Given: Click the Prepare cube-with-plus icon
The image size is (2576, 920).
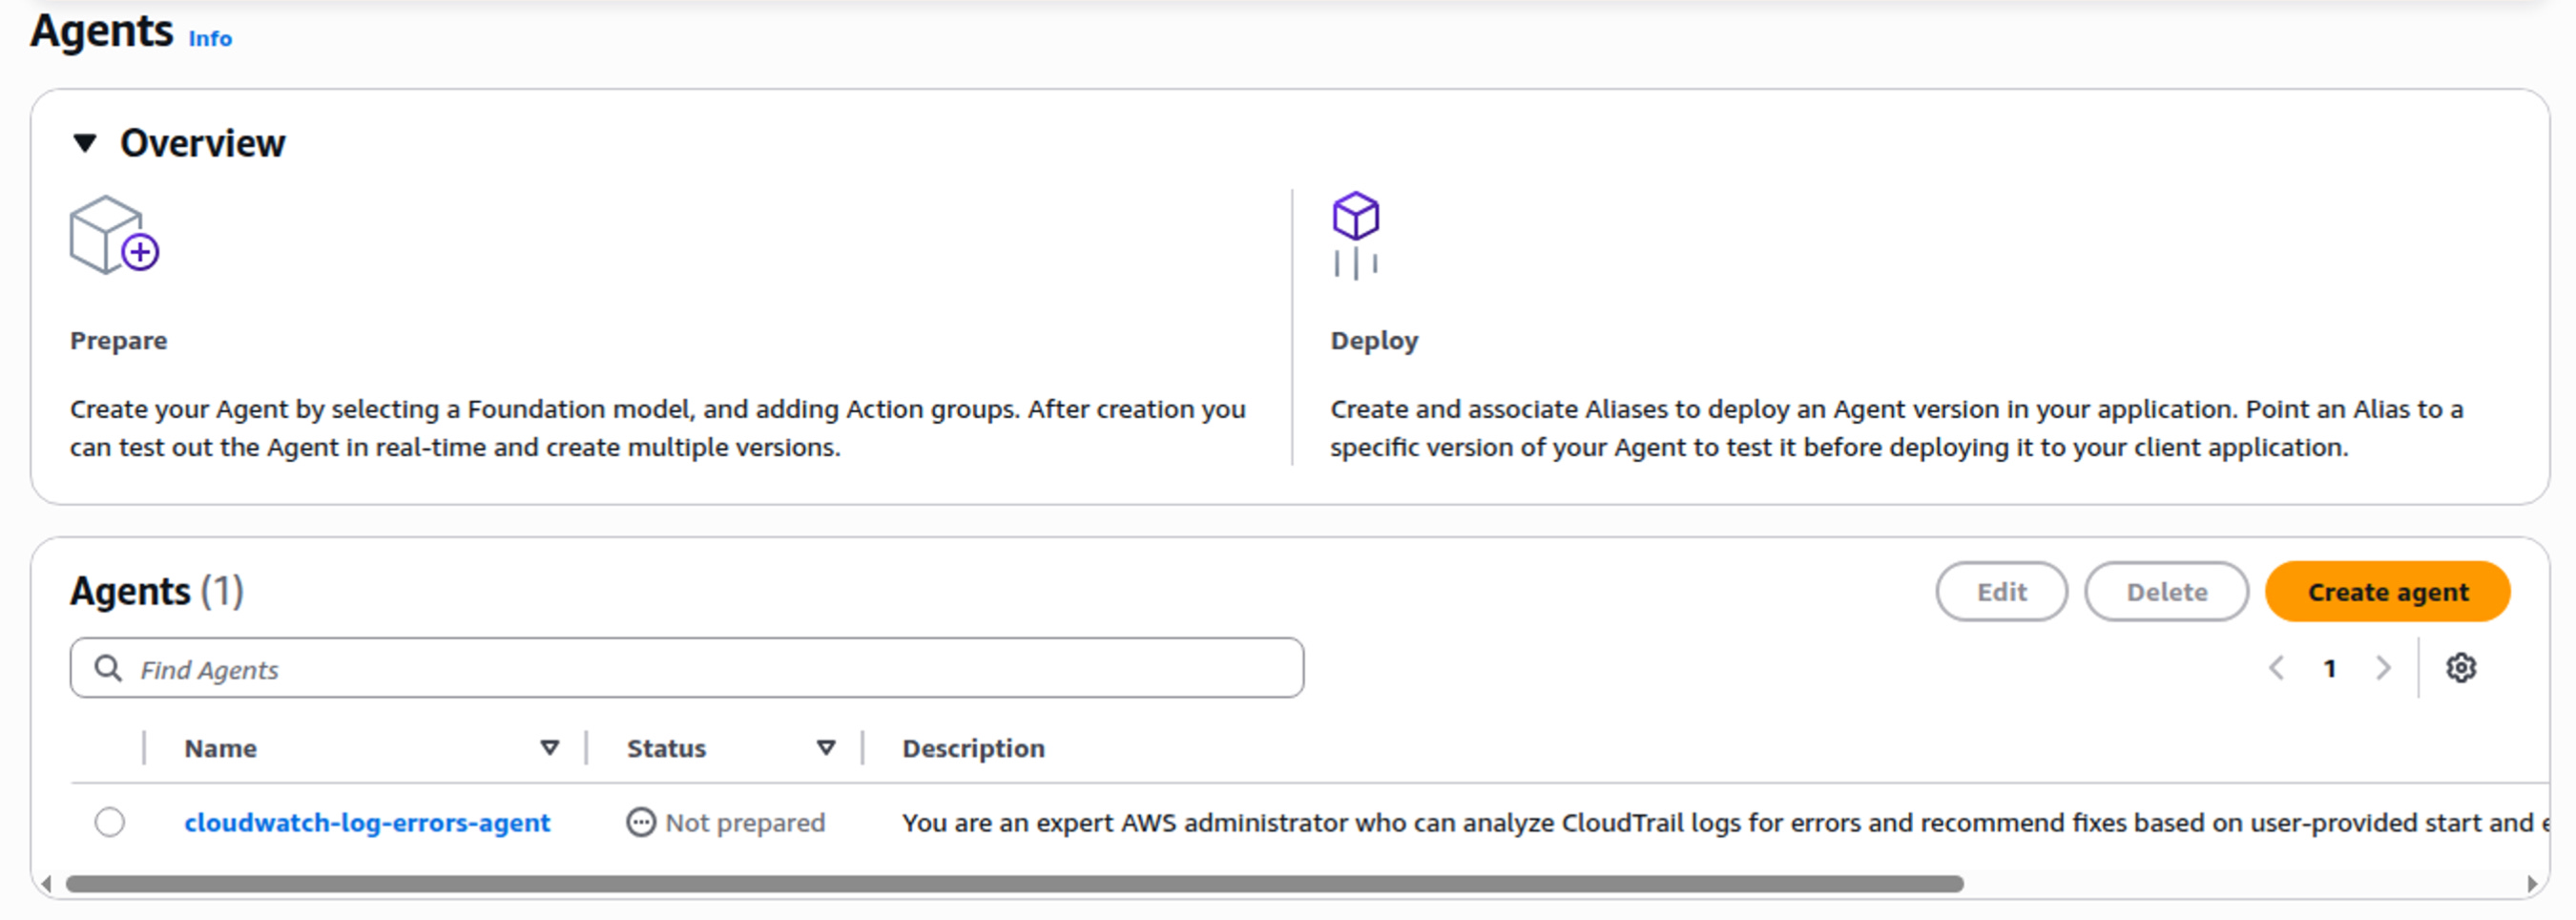Looking at the screenshot, I should click(114, 235).
